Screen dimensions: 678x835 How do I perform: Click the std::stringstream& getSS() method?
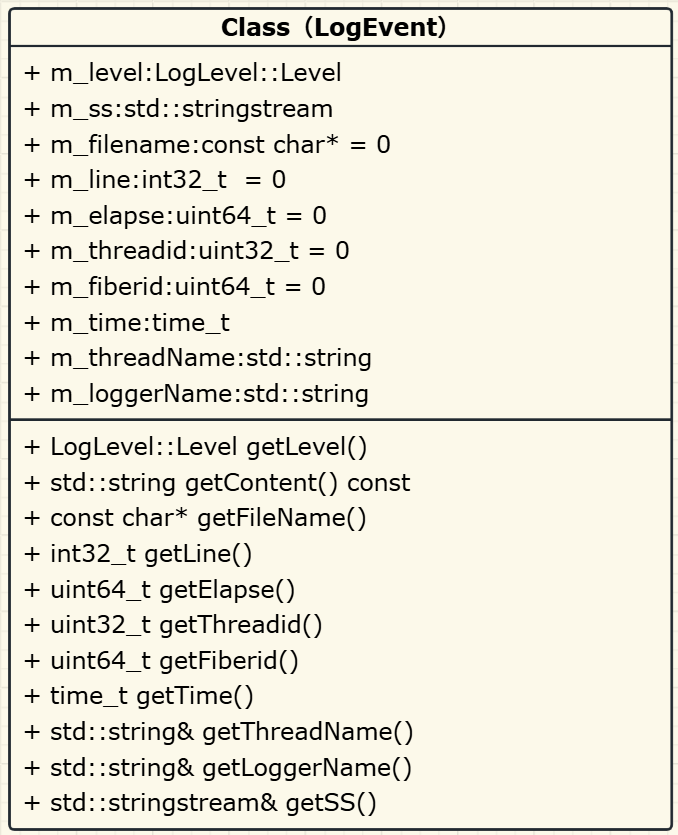pyautogui.click(x=200, y=804)
